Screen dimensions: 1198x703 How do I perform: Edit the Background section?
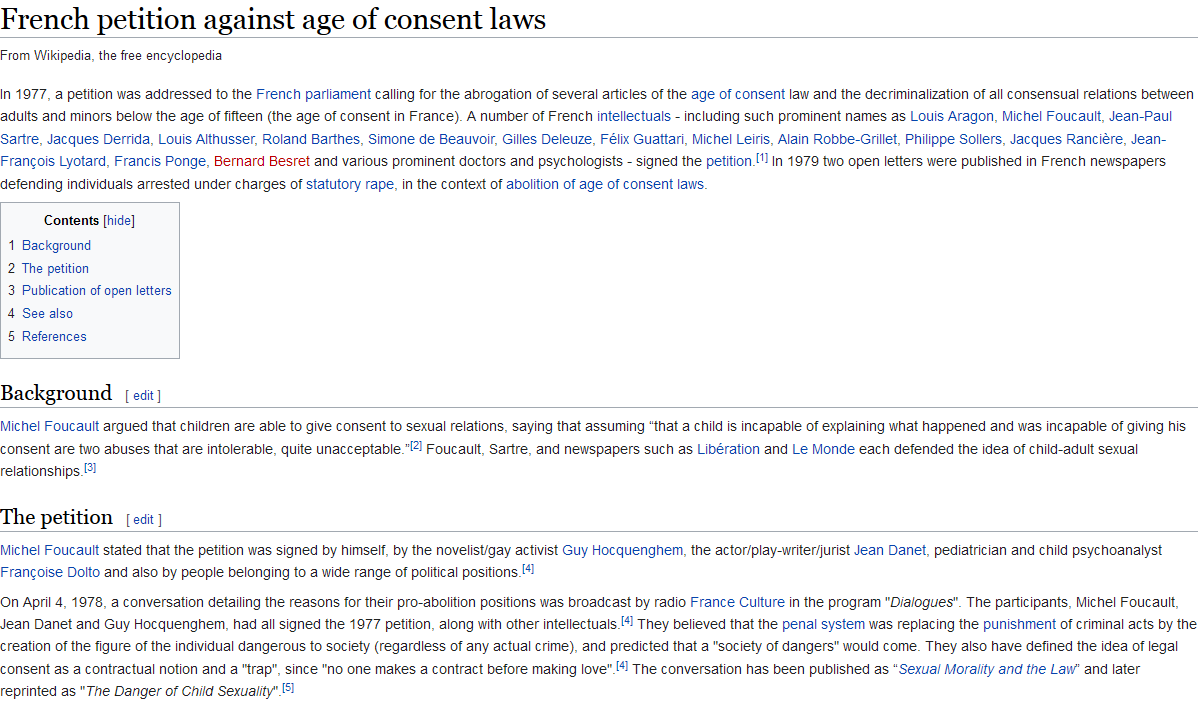[x=143, y=396]
